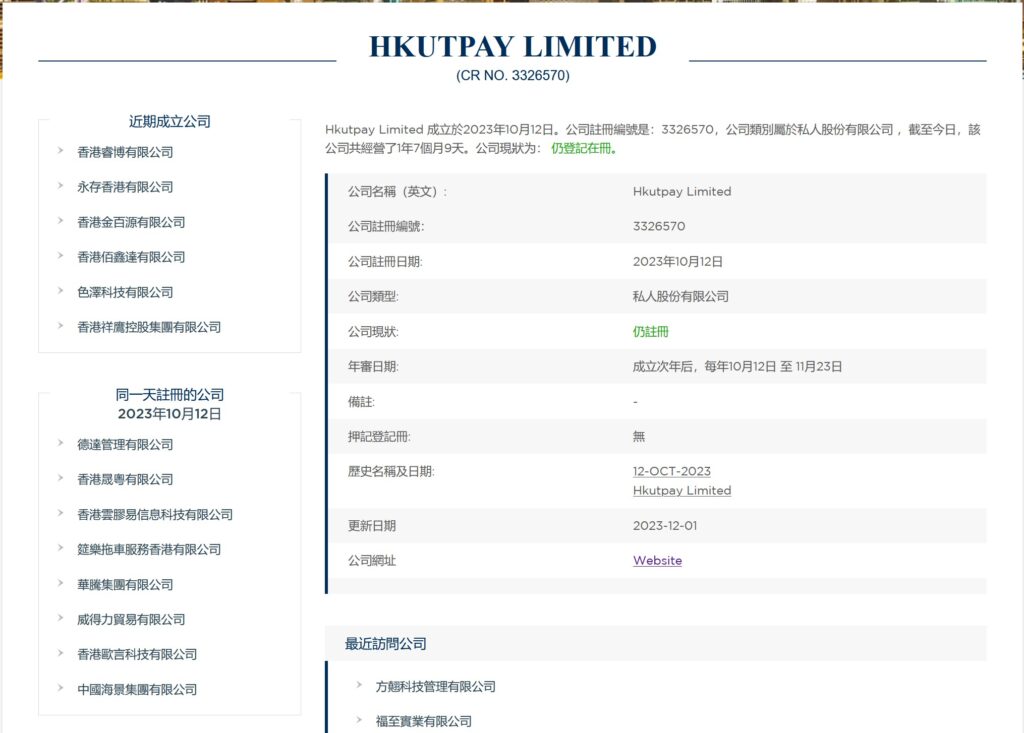Open 色澤科技有限公司 company link

click(125, 292)
